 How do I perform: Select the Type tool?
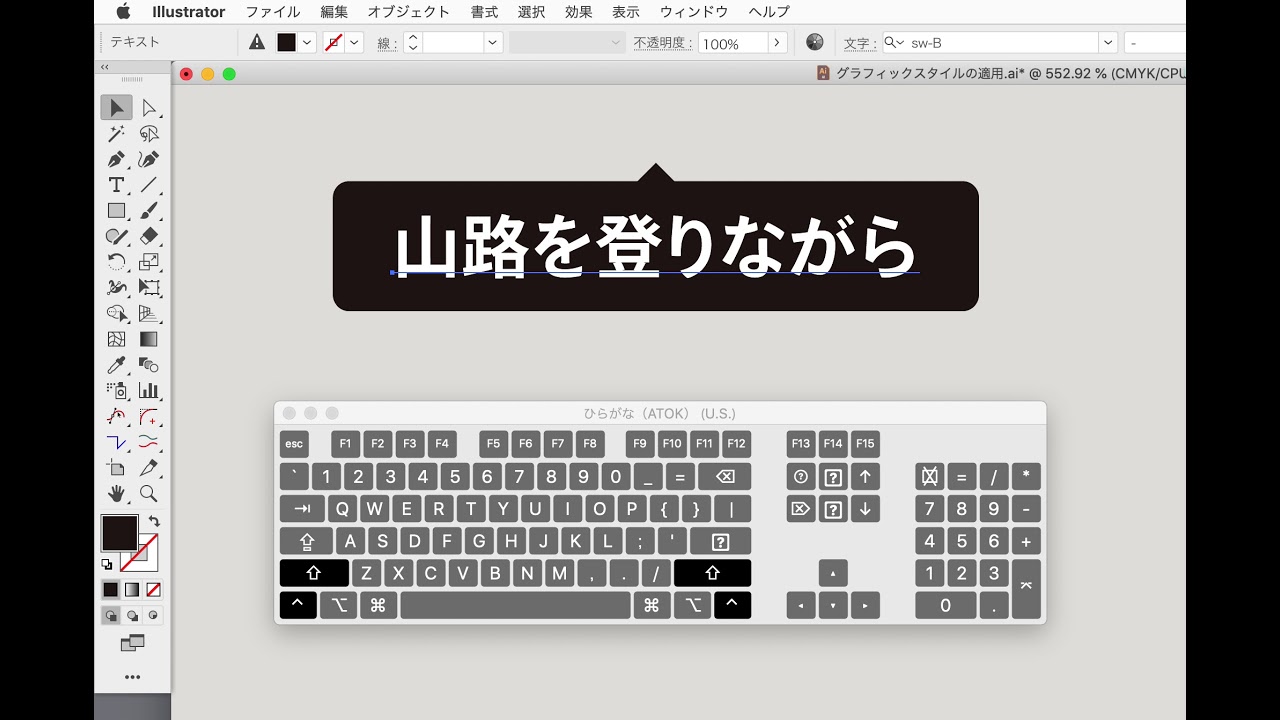(x=116, y=185)
